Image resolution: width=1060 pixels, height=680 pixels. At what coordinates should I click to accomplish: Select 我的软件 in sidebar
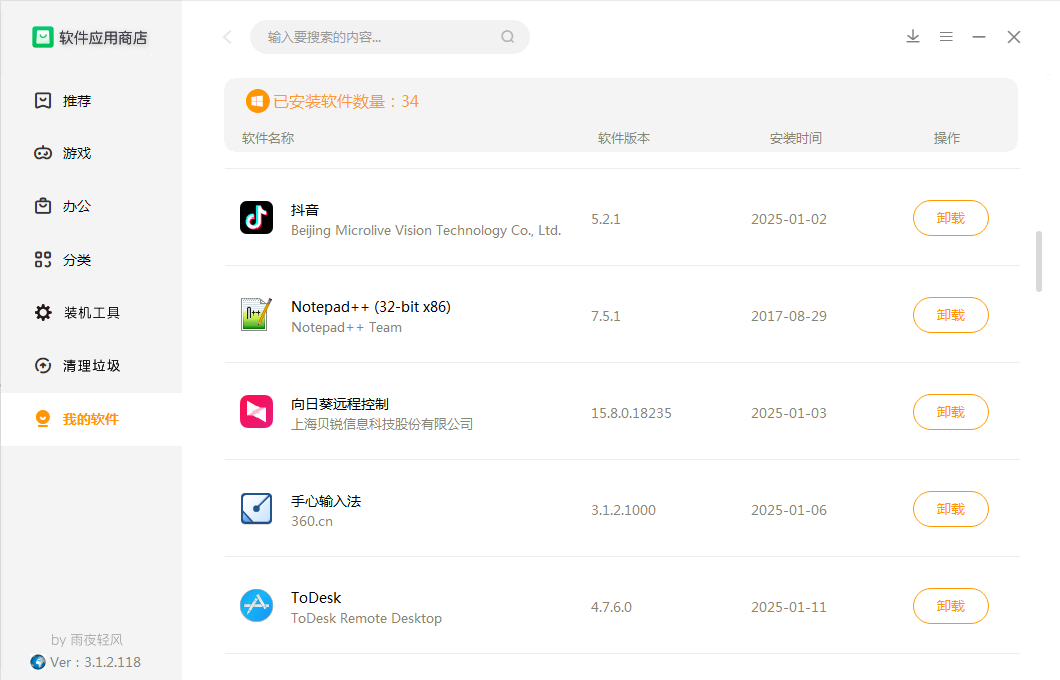(x=91, y=419)
